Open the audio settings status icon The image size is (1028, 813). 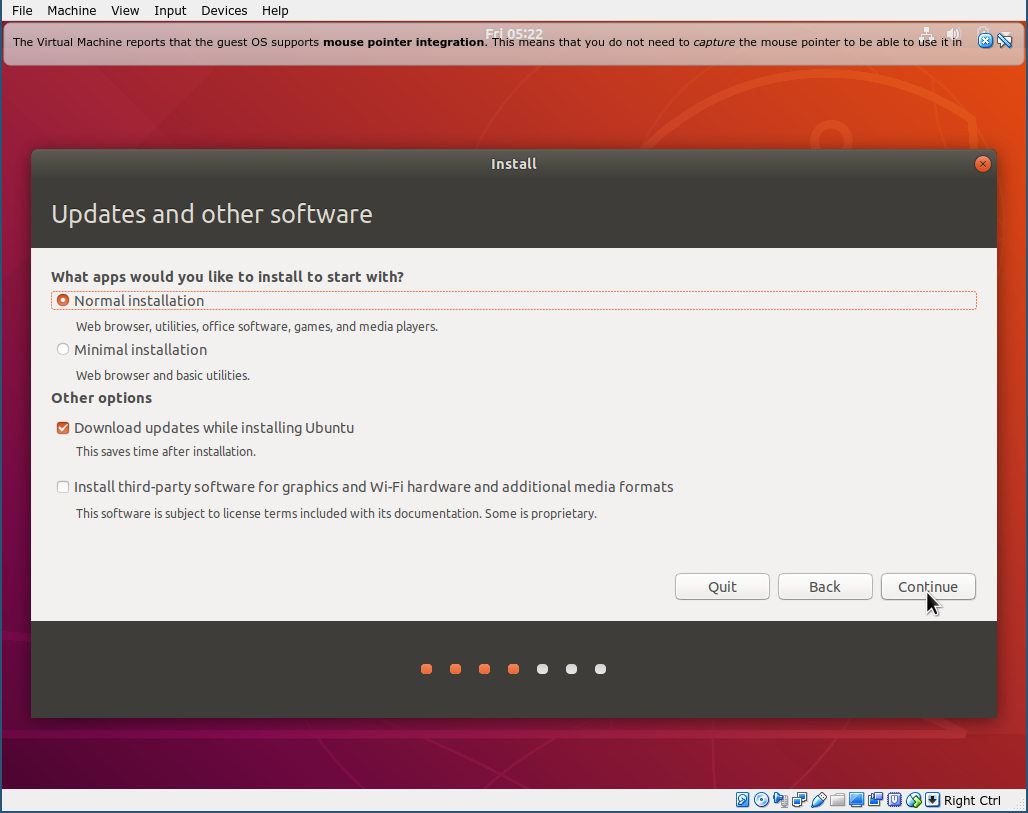(x=780, y=800)
